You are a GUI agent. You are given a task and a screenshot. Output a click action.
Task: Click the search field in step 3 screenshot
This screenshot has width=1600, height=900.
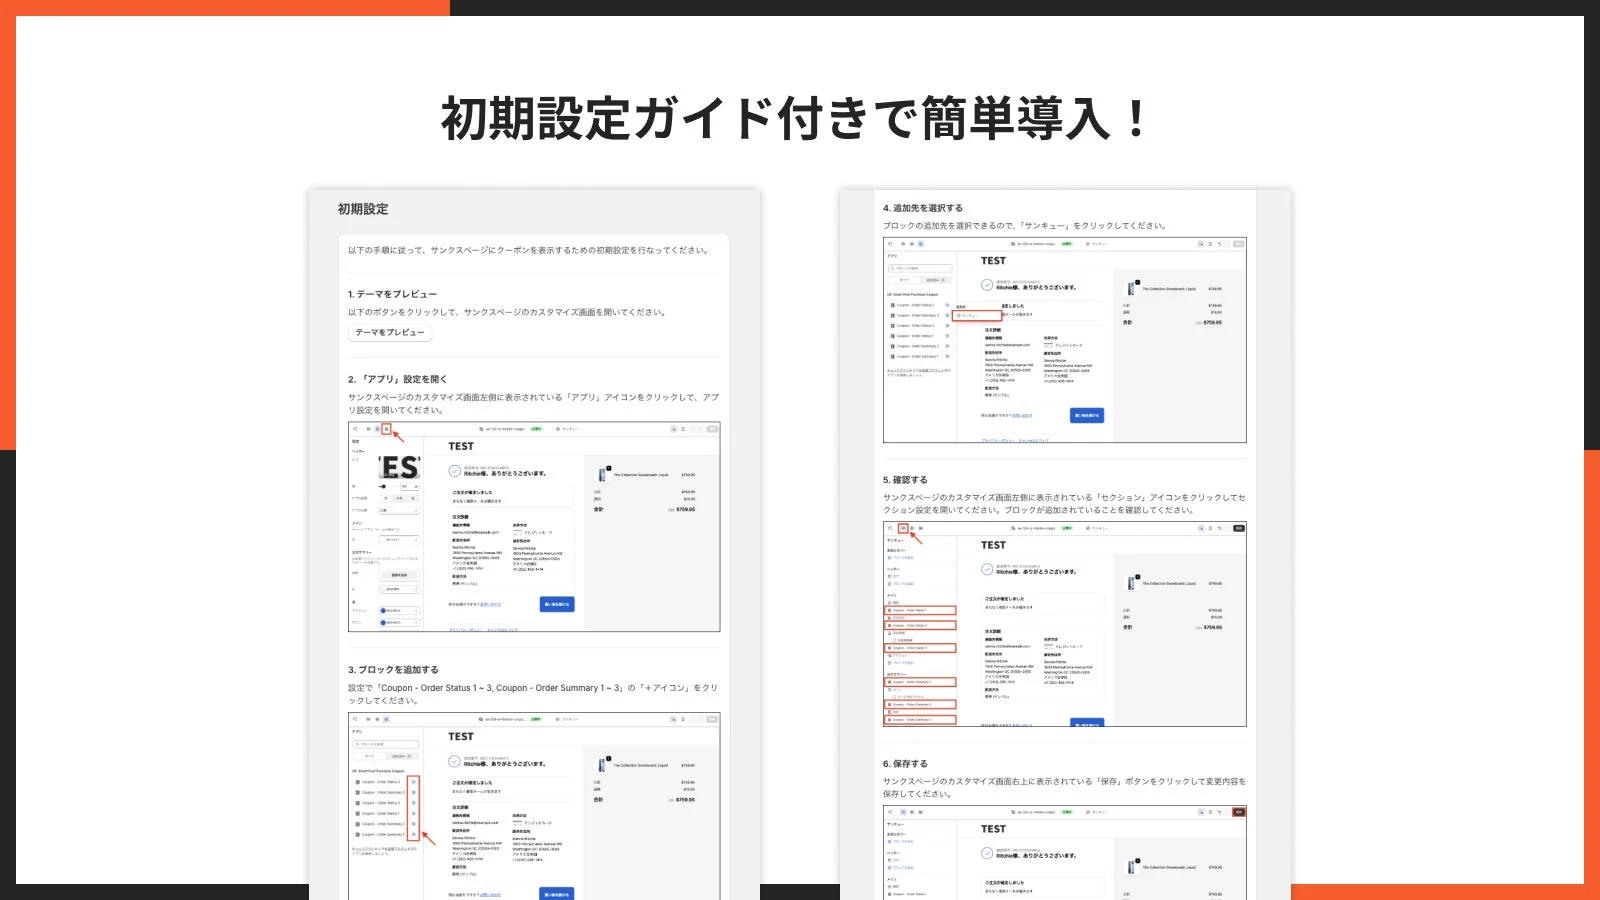coord(385,744)
